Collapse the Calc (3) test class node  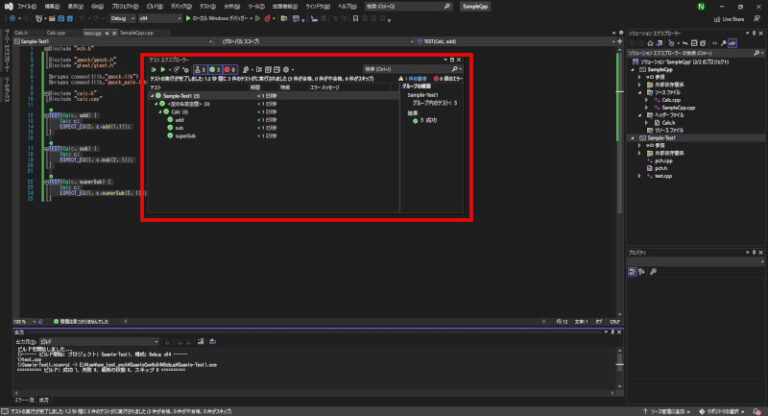(160, 112)
